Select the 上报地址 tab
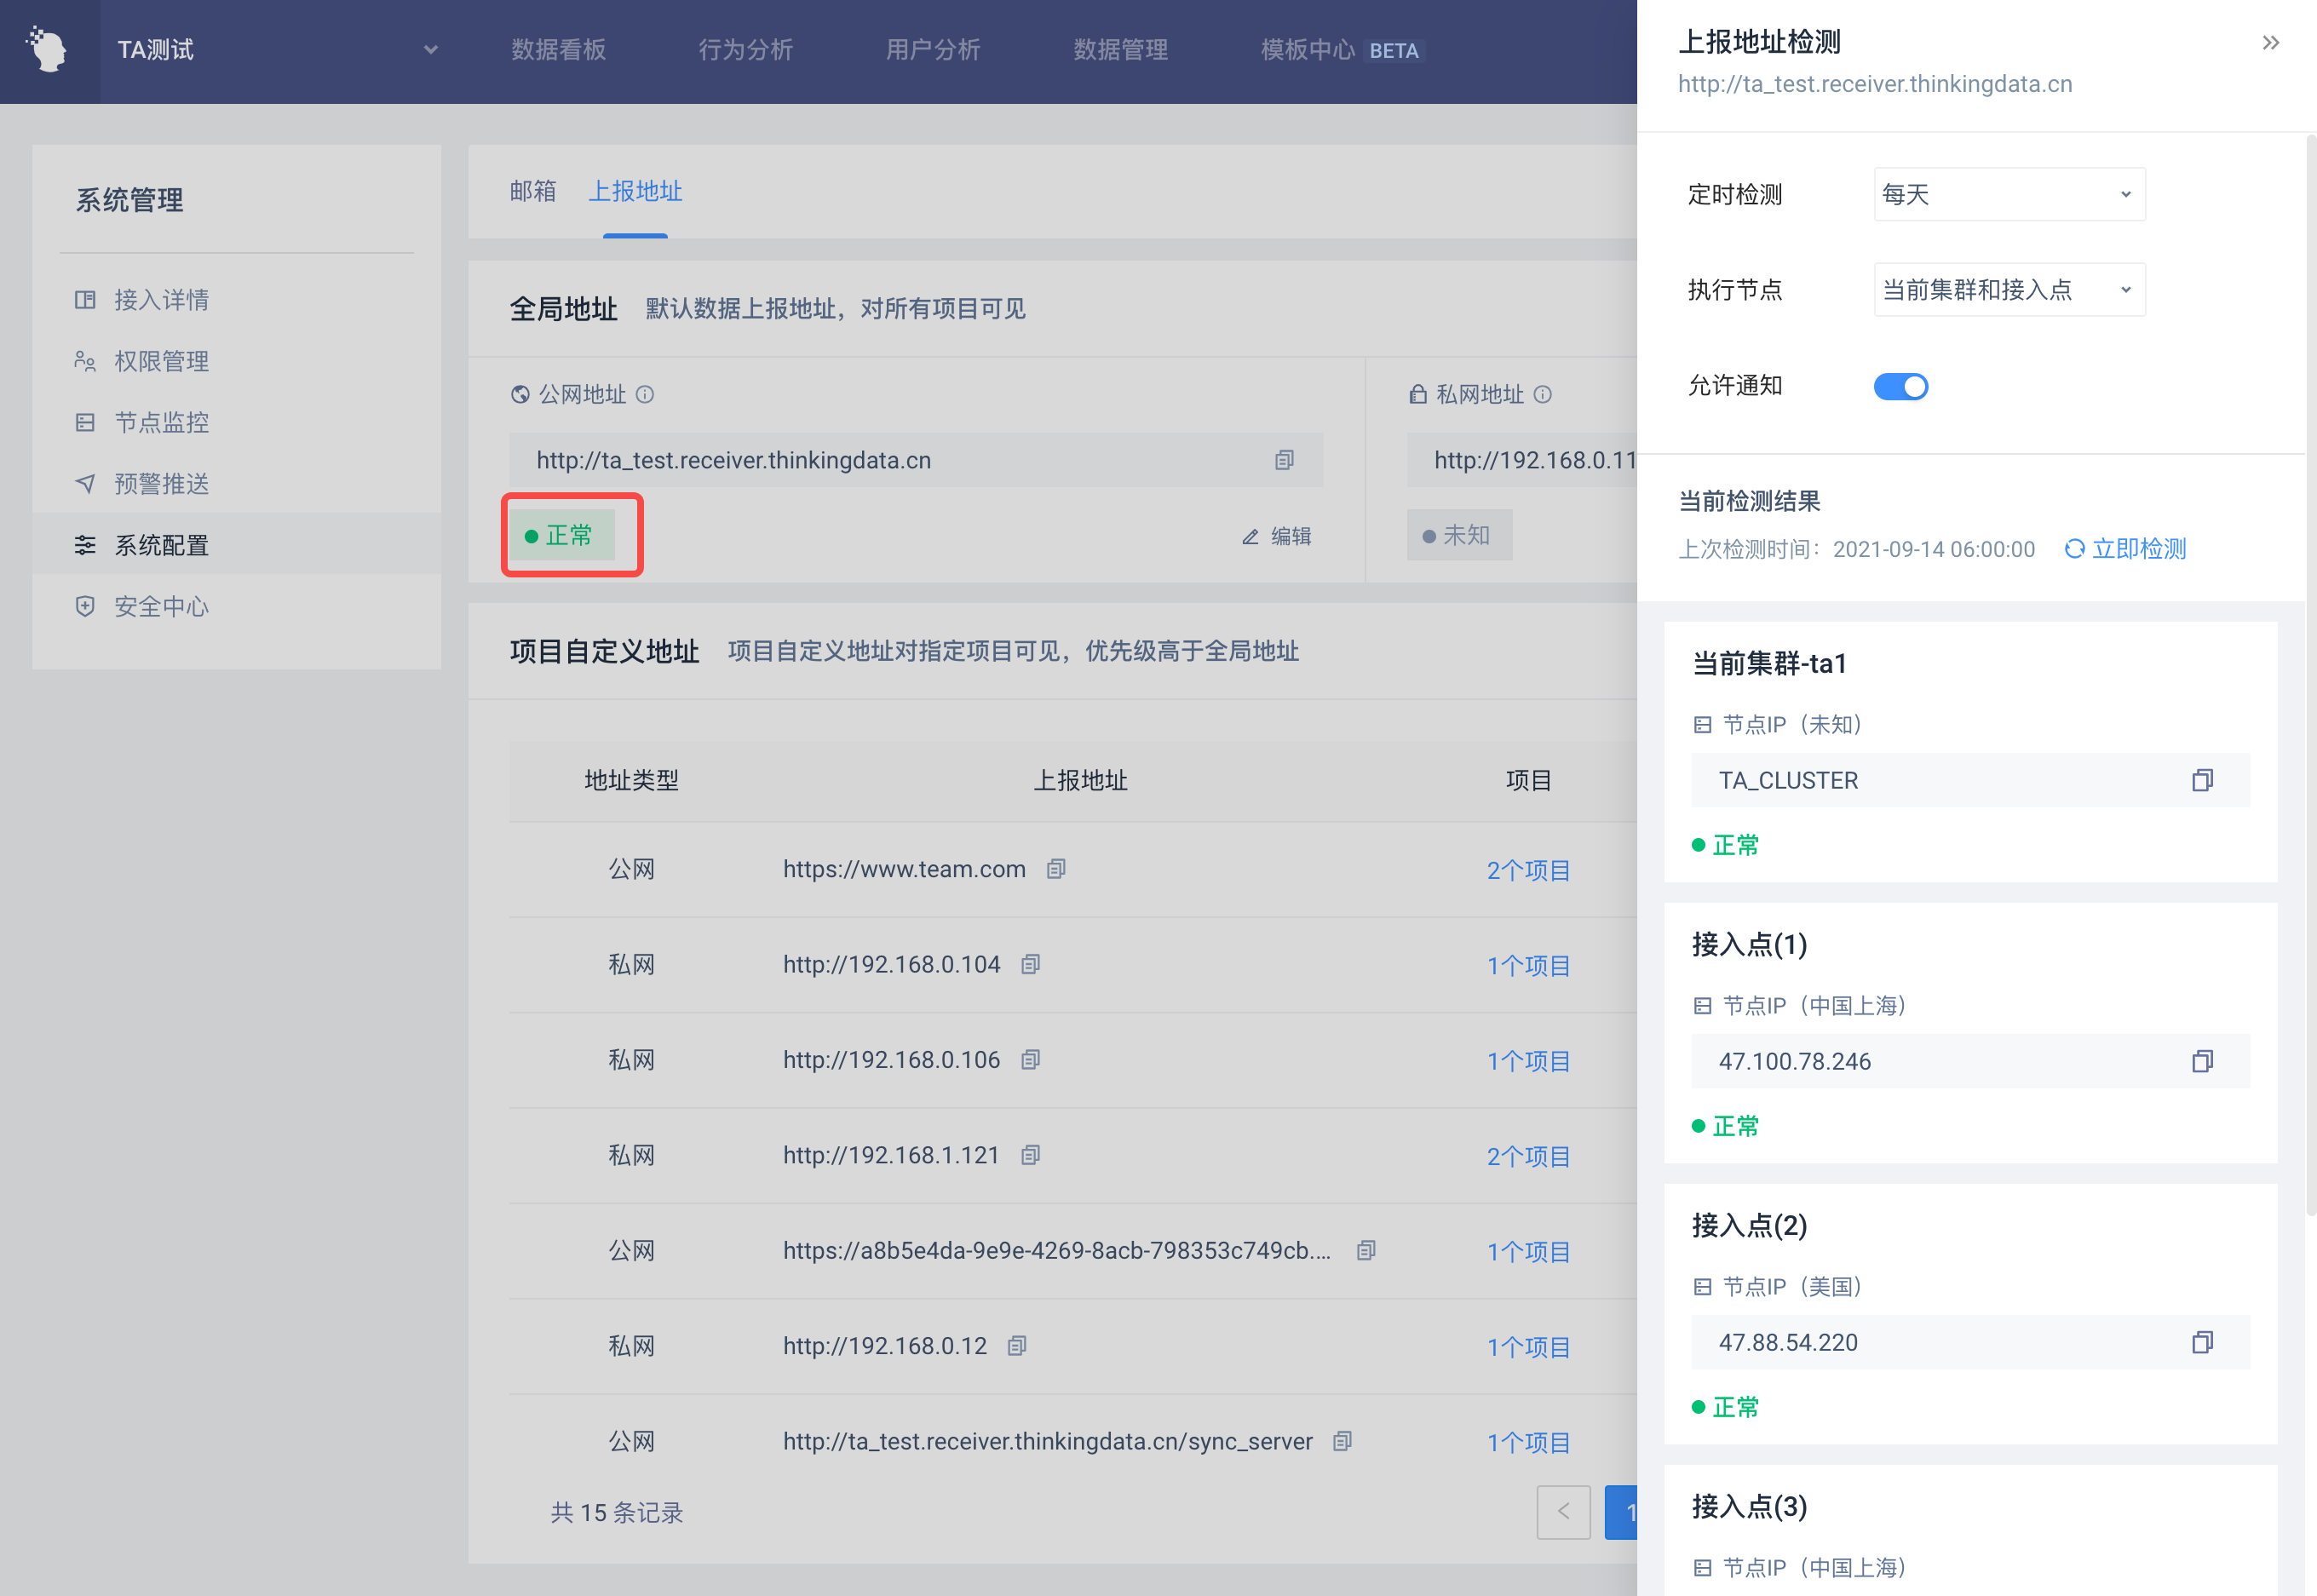Screen dimensions: 2317x1596 pyautogui.click(x=635, y=191)
